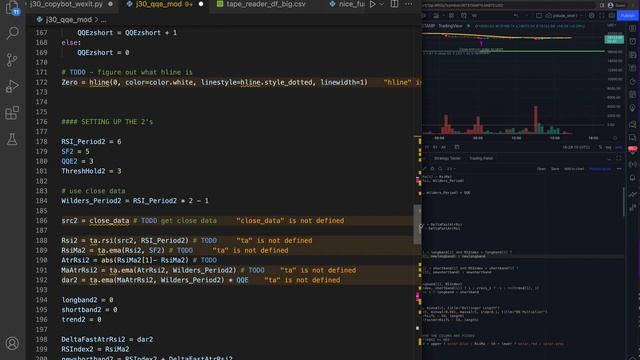Click line 178 RSI_Period2 = 6
Viewport: 640px width, 360px height.
[91, 142]
